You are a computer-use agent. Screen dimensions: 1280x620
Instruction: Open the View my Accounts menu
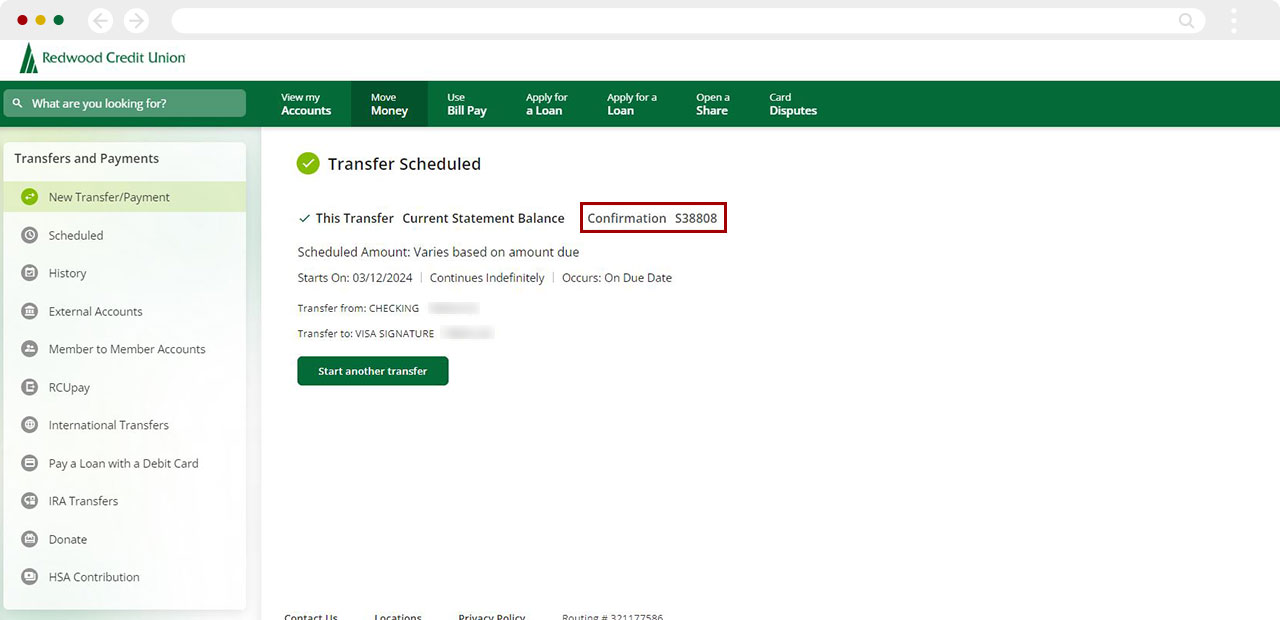coord(306,104)
